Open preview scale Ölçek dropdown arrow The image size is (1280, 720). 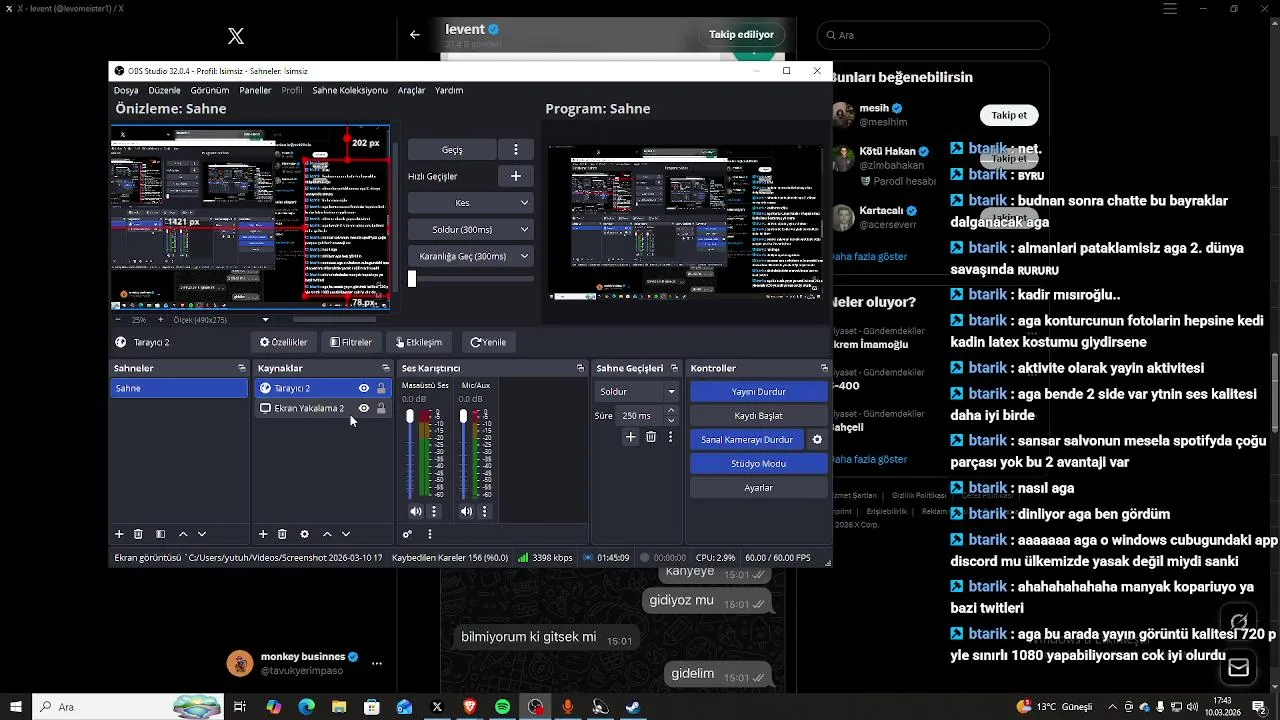[265, 320]
